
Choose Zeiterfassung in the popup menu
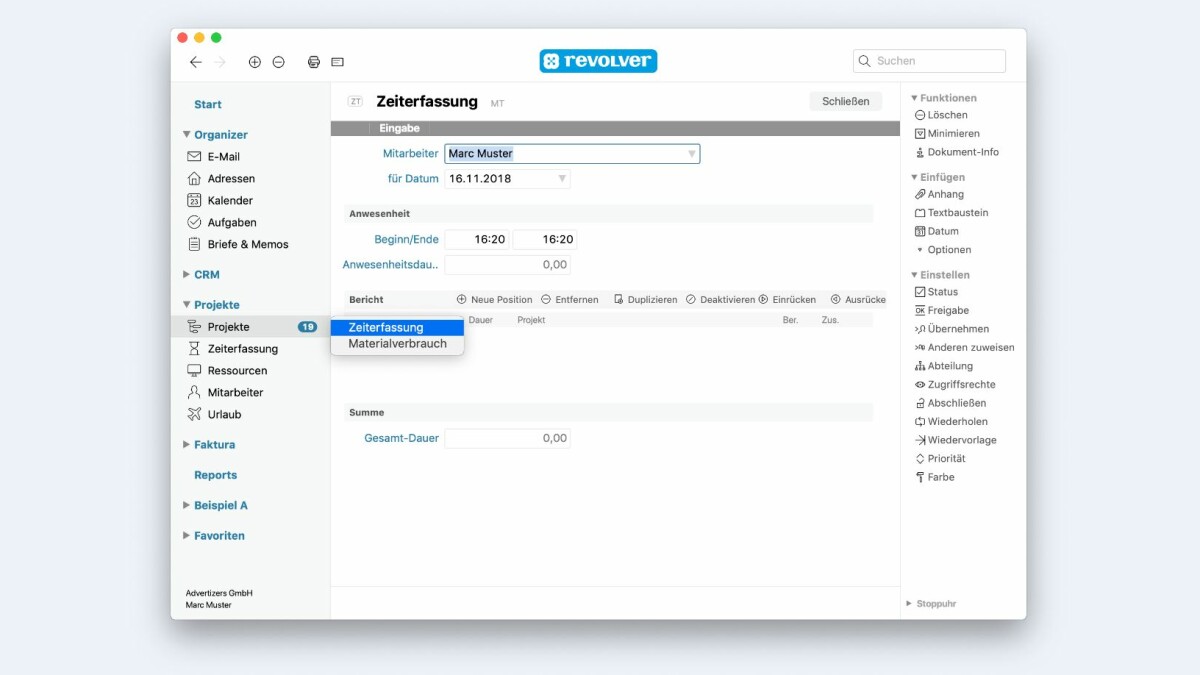coord(397,328)
